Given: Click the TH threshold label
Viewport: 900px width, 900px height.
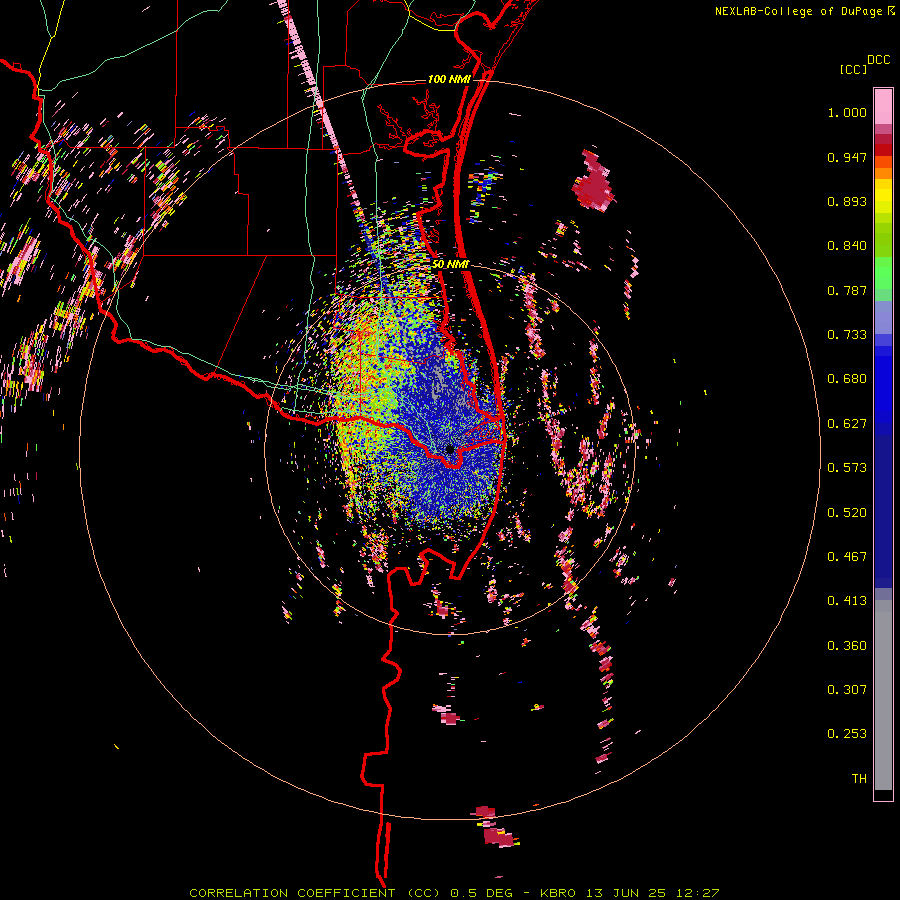Looking at the screenshot, I should coord(859,779).
